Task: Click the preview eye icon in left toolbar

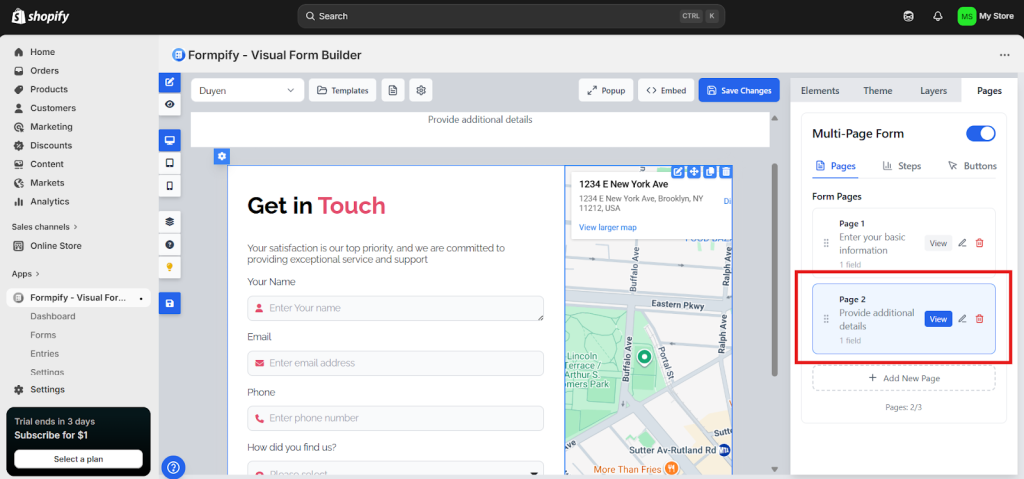Action: click(x=170, y=104)
